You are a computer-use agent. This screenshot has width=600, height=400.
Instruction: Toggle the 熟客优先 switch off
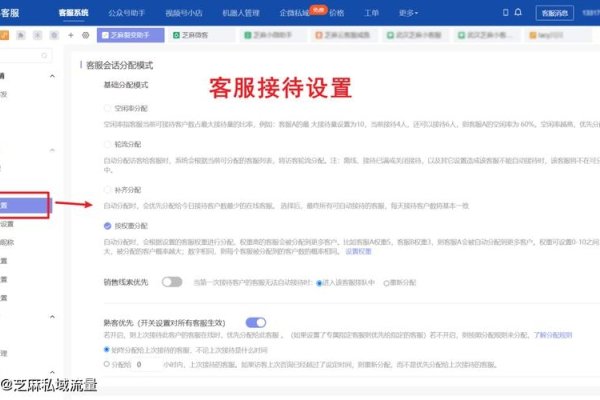pyautogui.click(x=256, y=323)
